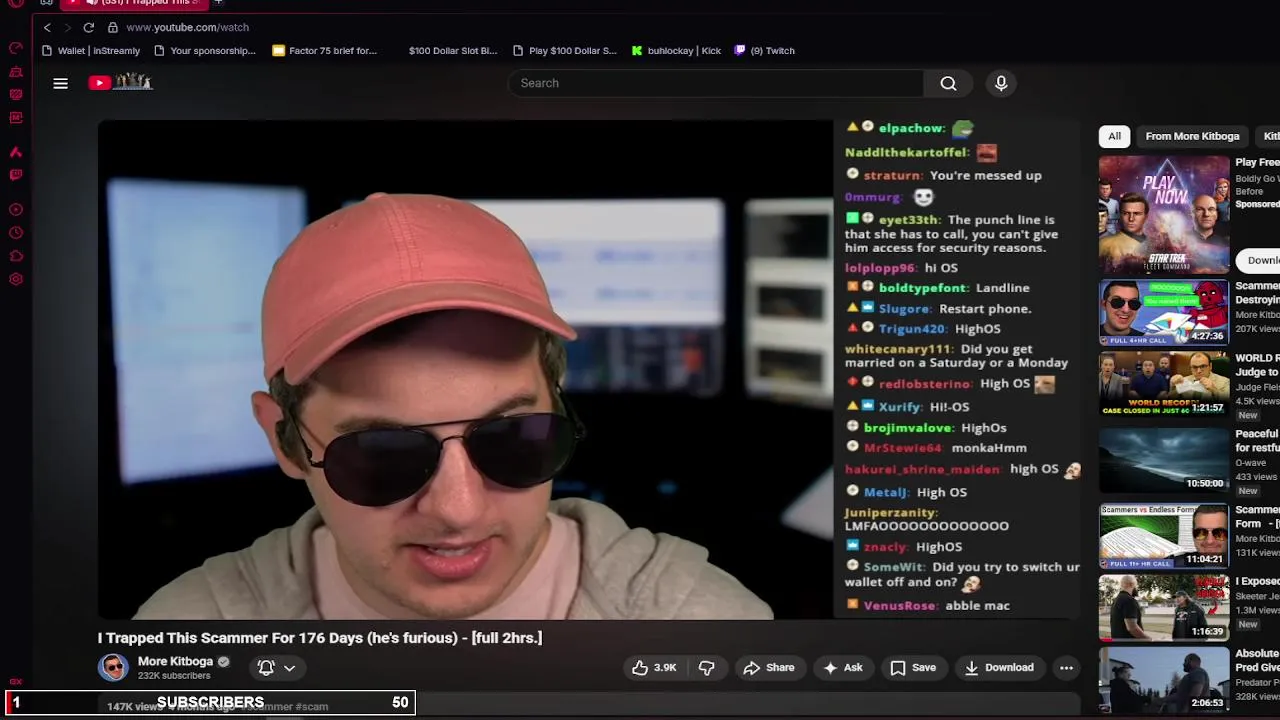Like the video (3.9K thumbs up)
Image resolution: width=1280 pixels, height=720 pixels.
coord(654,668)
